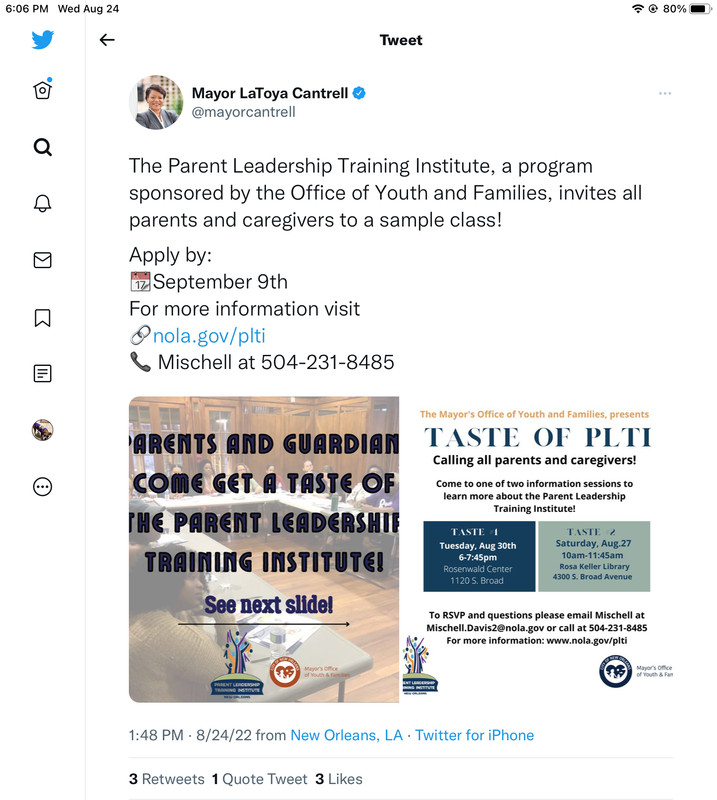Open the parents and guardians photo slide
The width and height of the screenshot is (717, 800).
click(x=264, y=549)
